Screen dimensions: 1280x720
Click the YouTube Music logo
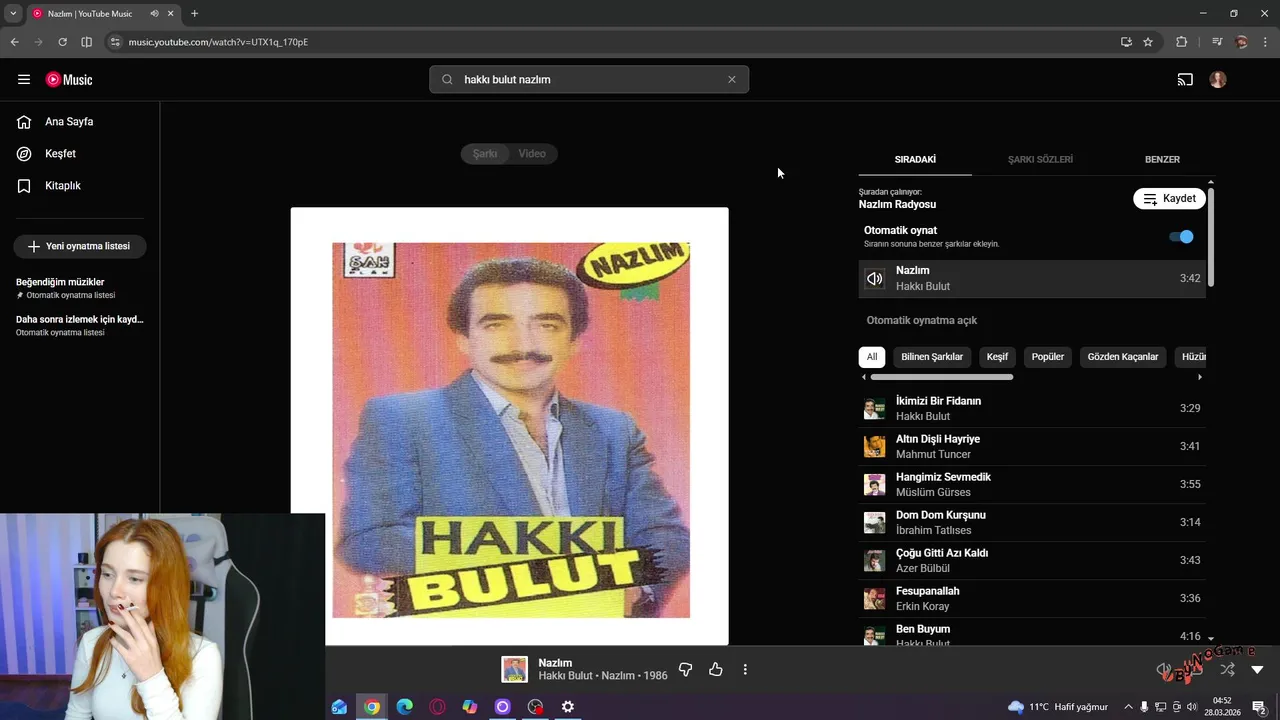(69, 79)
